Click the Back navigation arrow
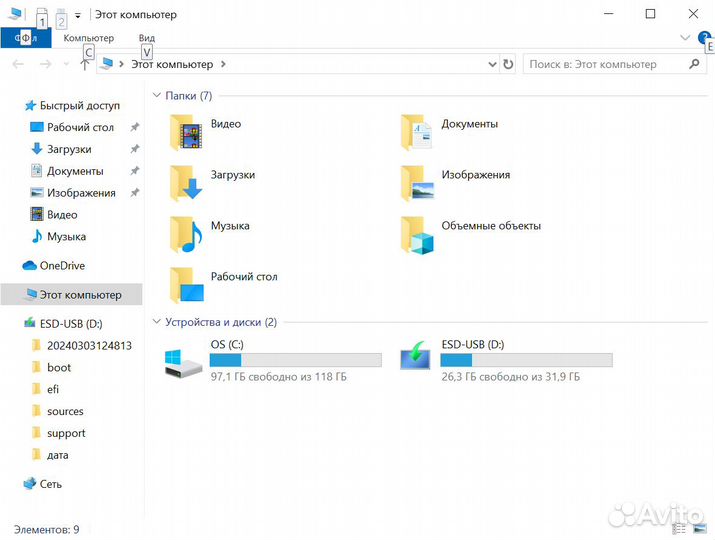This screenshot has height=540, width=715. [18, 64]
